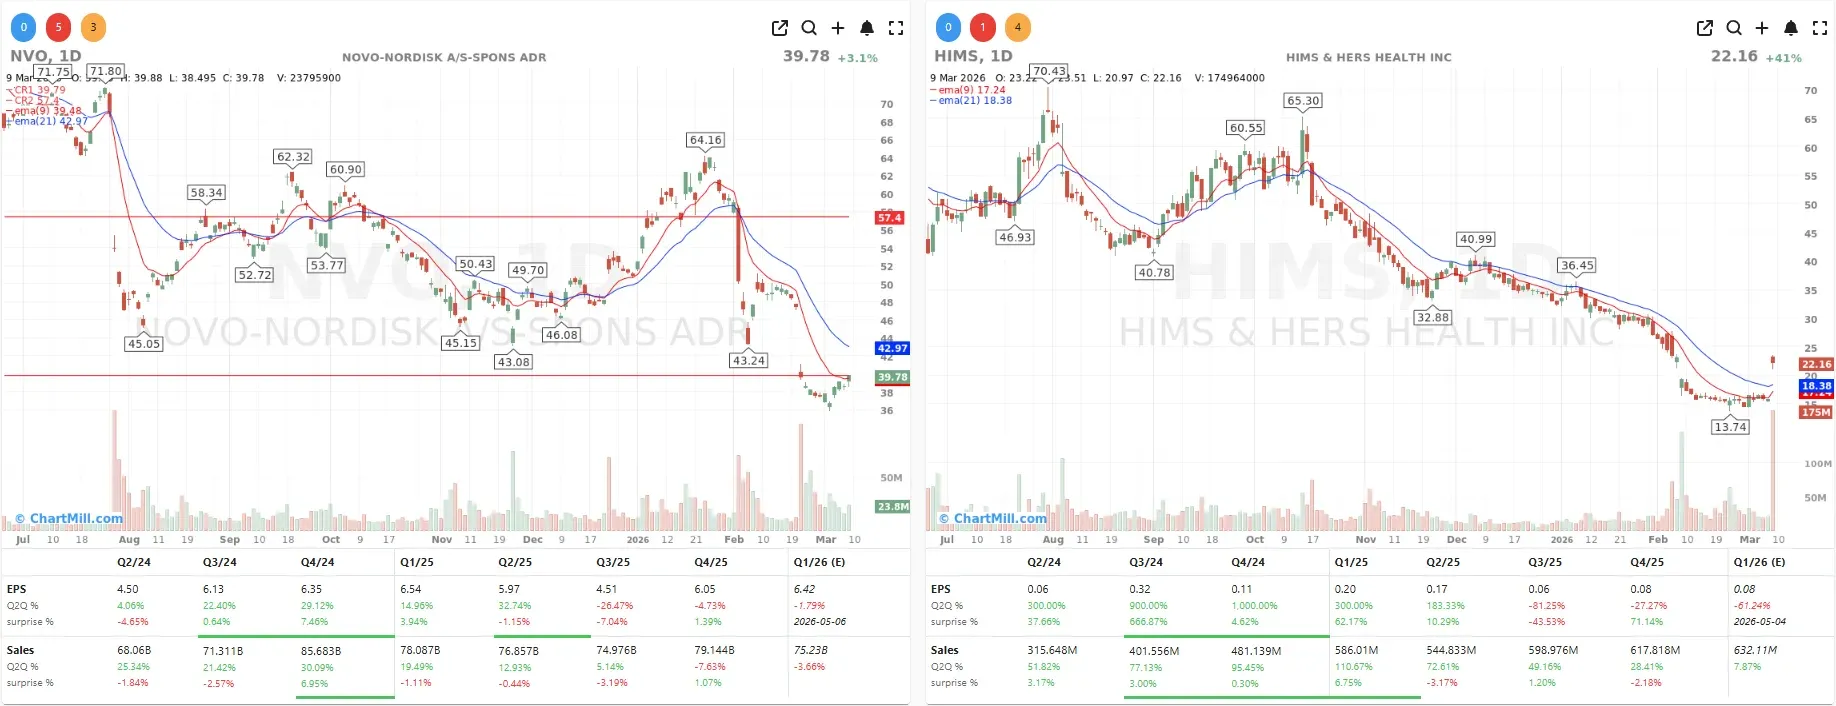The height and width of the screenshot is (706, 1836).
Task: Click the 70.43 peak label on HIMS chart
Action: [x=1049, y=71]
